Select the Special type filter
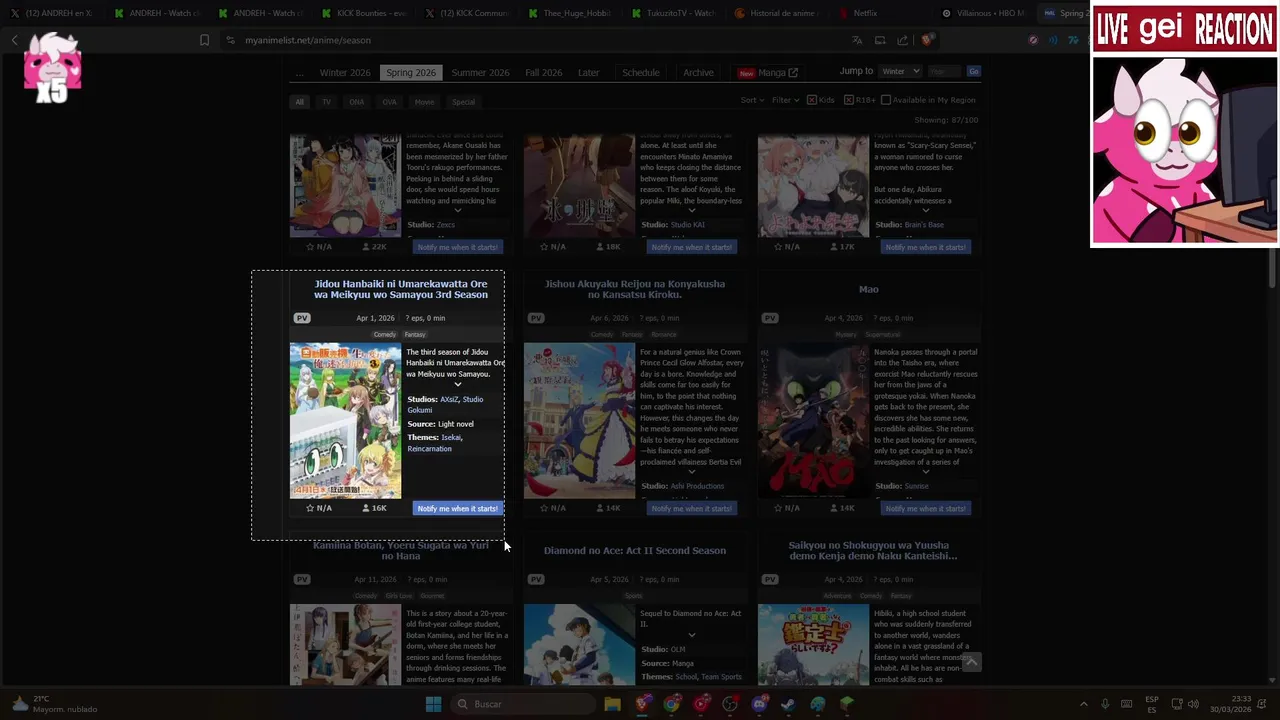 pyautogui.click(x=463, y=102)
